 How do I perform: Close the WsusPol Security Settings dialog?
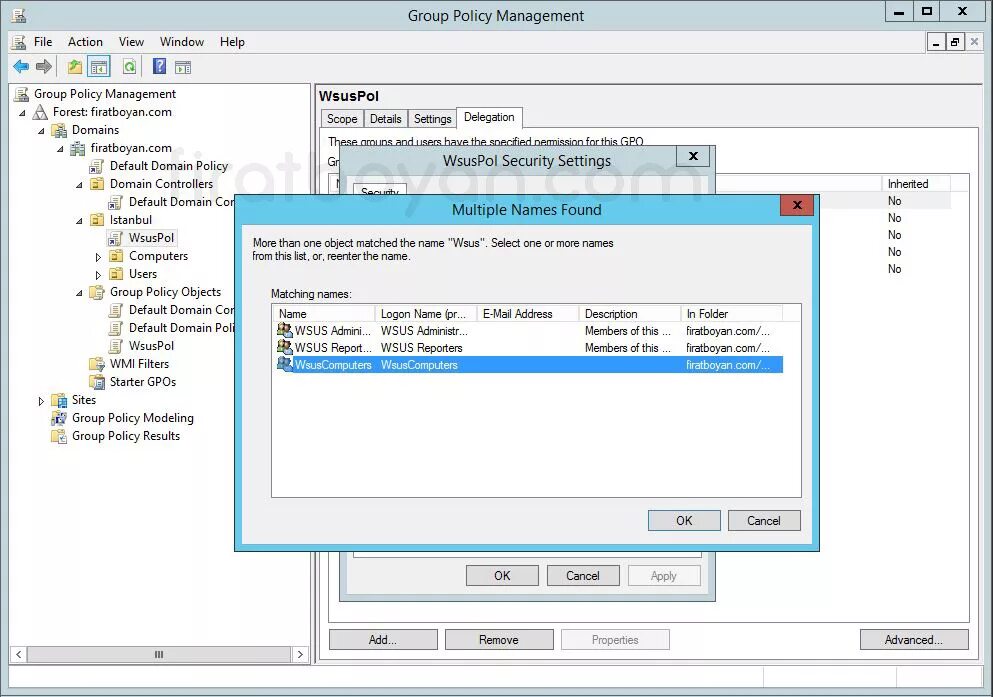693,156
